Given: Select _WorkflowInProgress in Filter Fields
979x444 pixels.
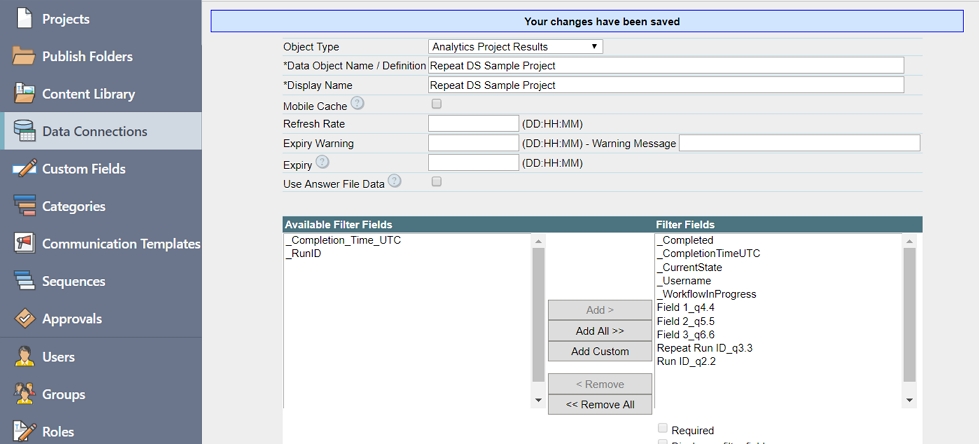Looking at the screenshot, I should point(706,294).
